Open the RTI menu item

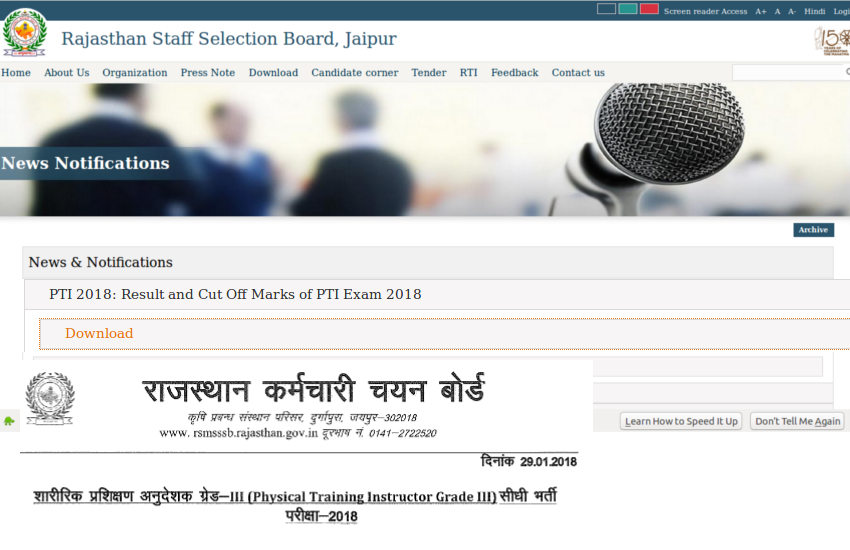pyautogui.click(x=468, y=73)
